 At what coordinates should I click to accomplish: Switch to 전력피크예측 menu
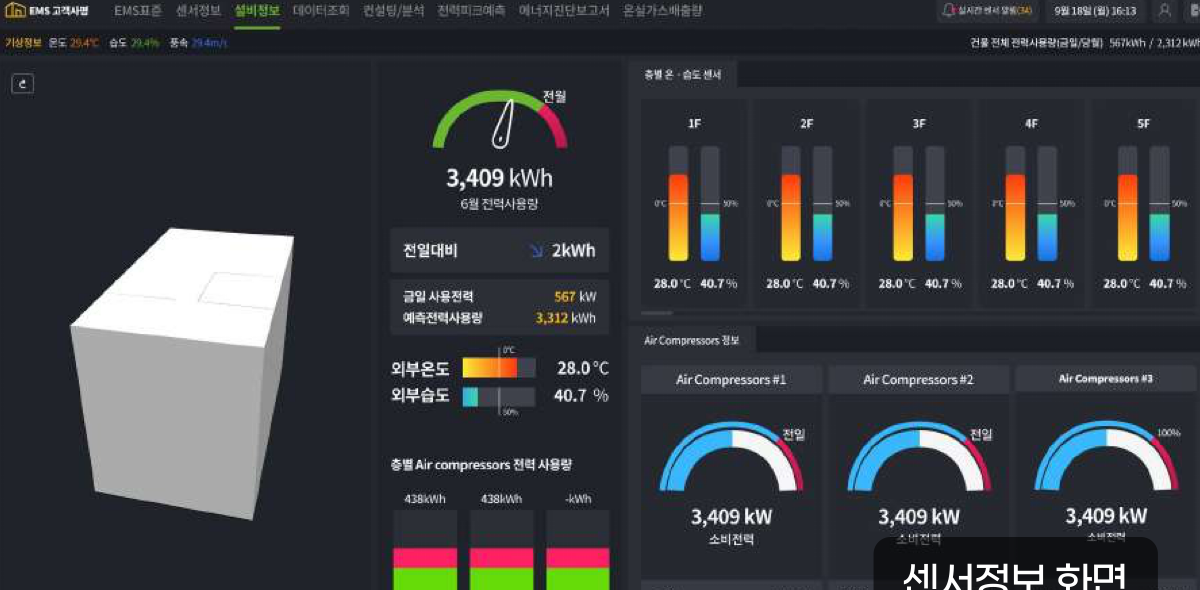click(x=471, y=11)
